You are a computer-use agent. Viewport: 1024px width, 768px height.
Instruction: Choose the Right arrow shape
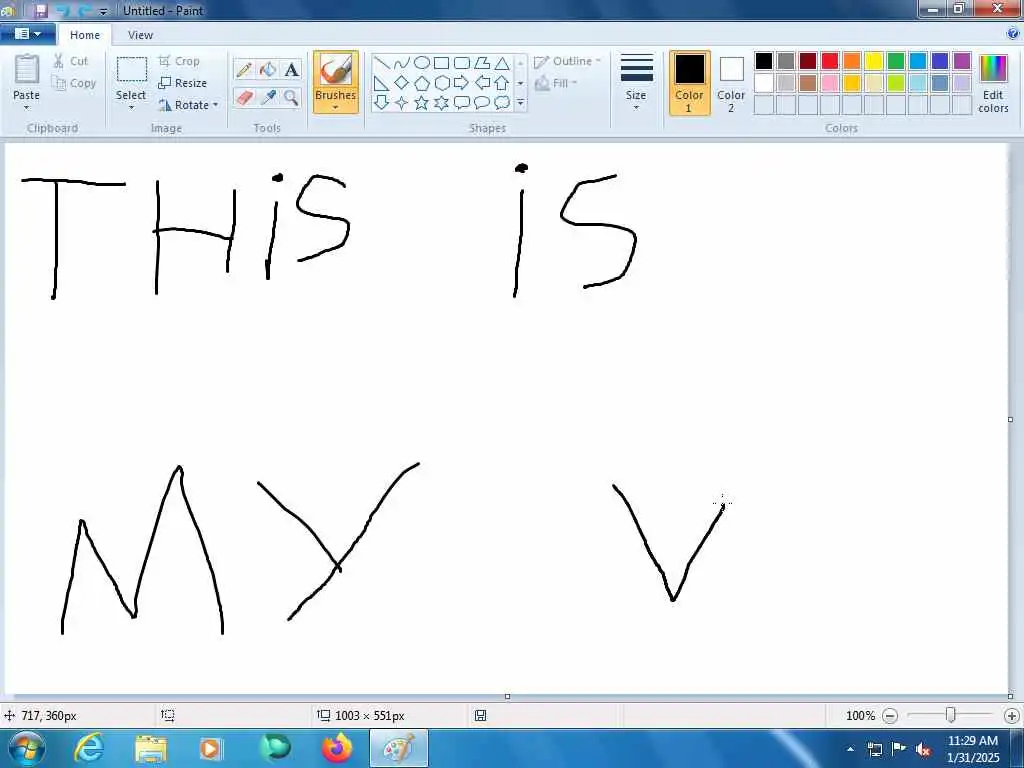[462, 83]
